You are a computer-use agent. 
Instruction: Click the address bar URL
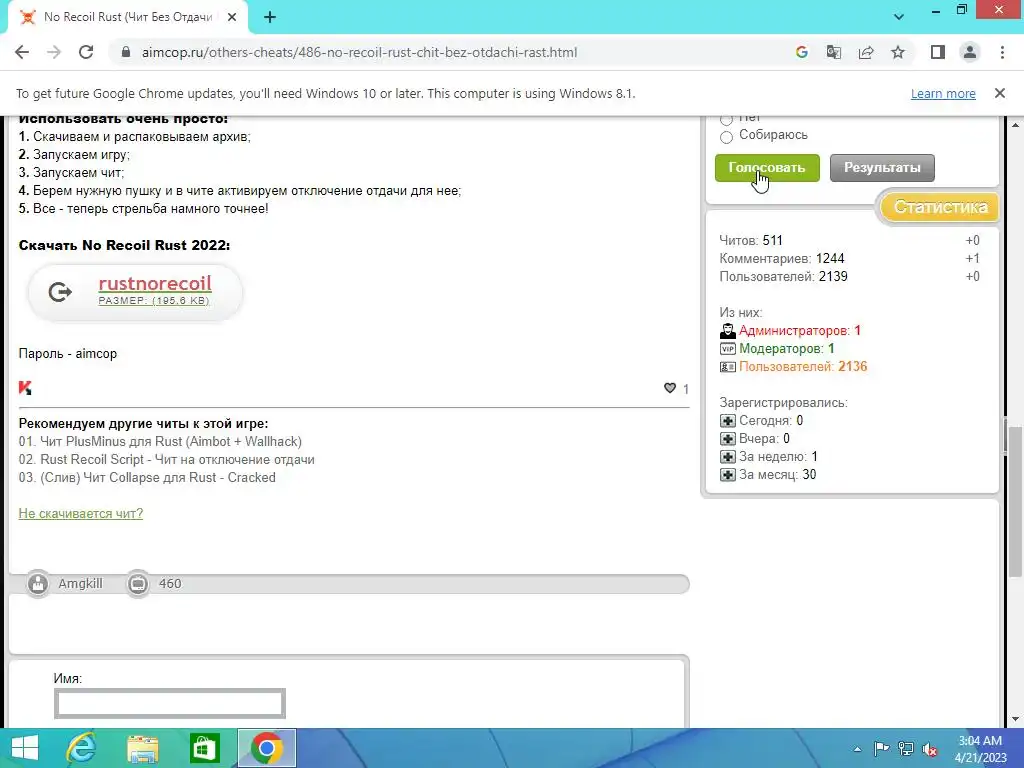(x=359, y=52)
